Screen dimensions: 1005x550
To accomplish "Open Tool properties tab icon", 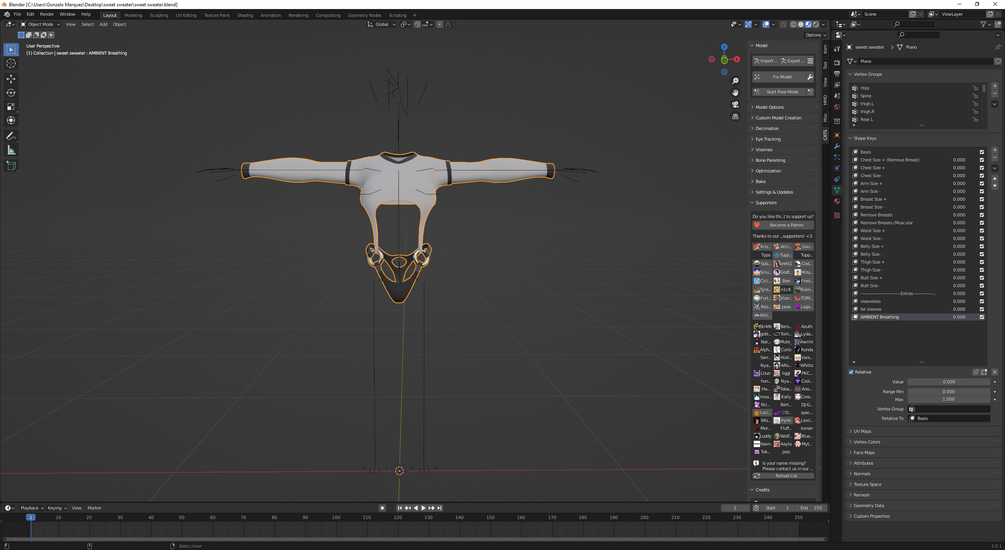I will coord(836,49).
